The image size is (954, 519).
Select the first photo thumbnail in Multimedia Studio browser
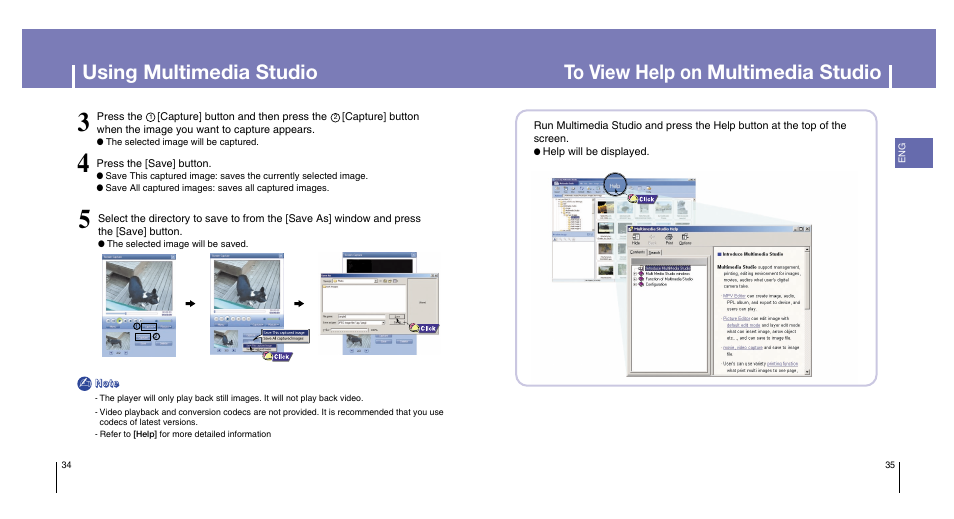pyautogui.click(x=606, y=207)
